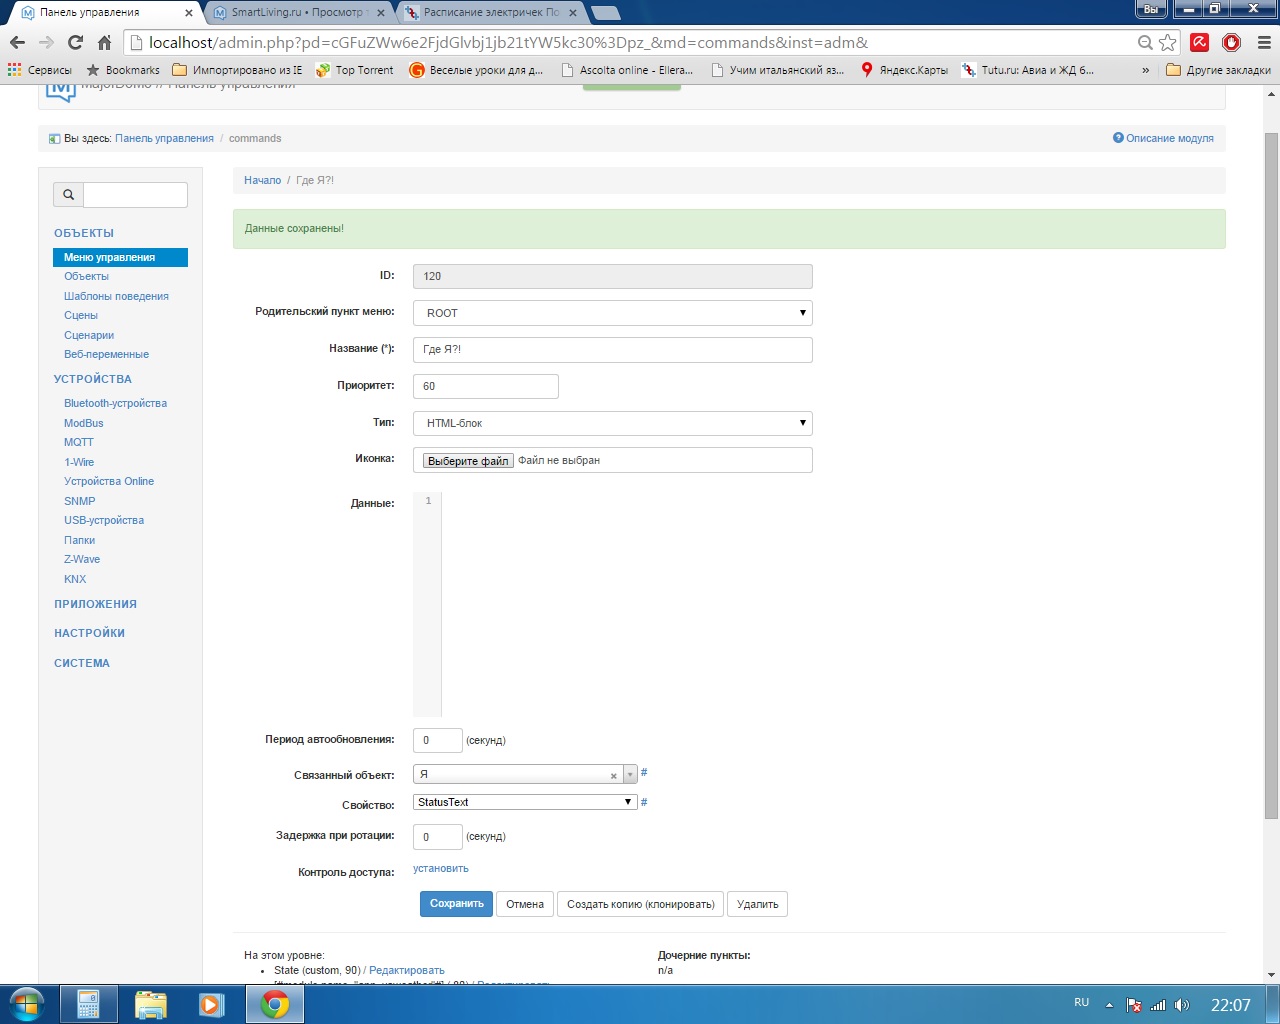1280x1024 pixels.
Task: Click the Удалить button
Action: tap(758, 904)
